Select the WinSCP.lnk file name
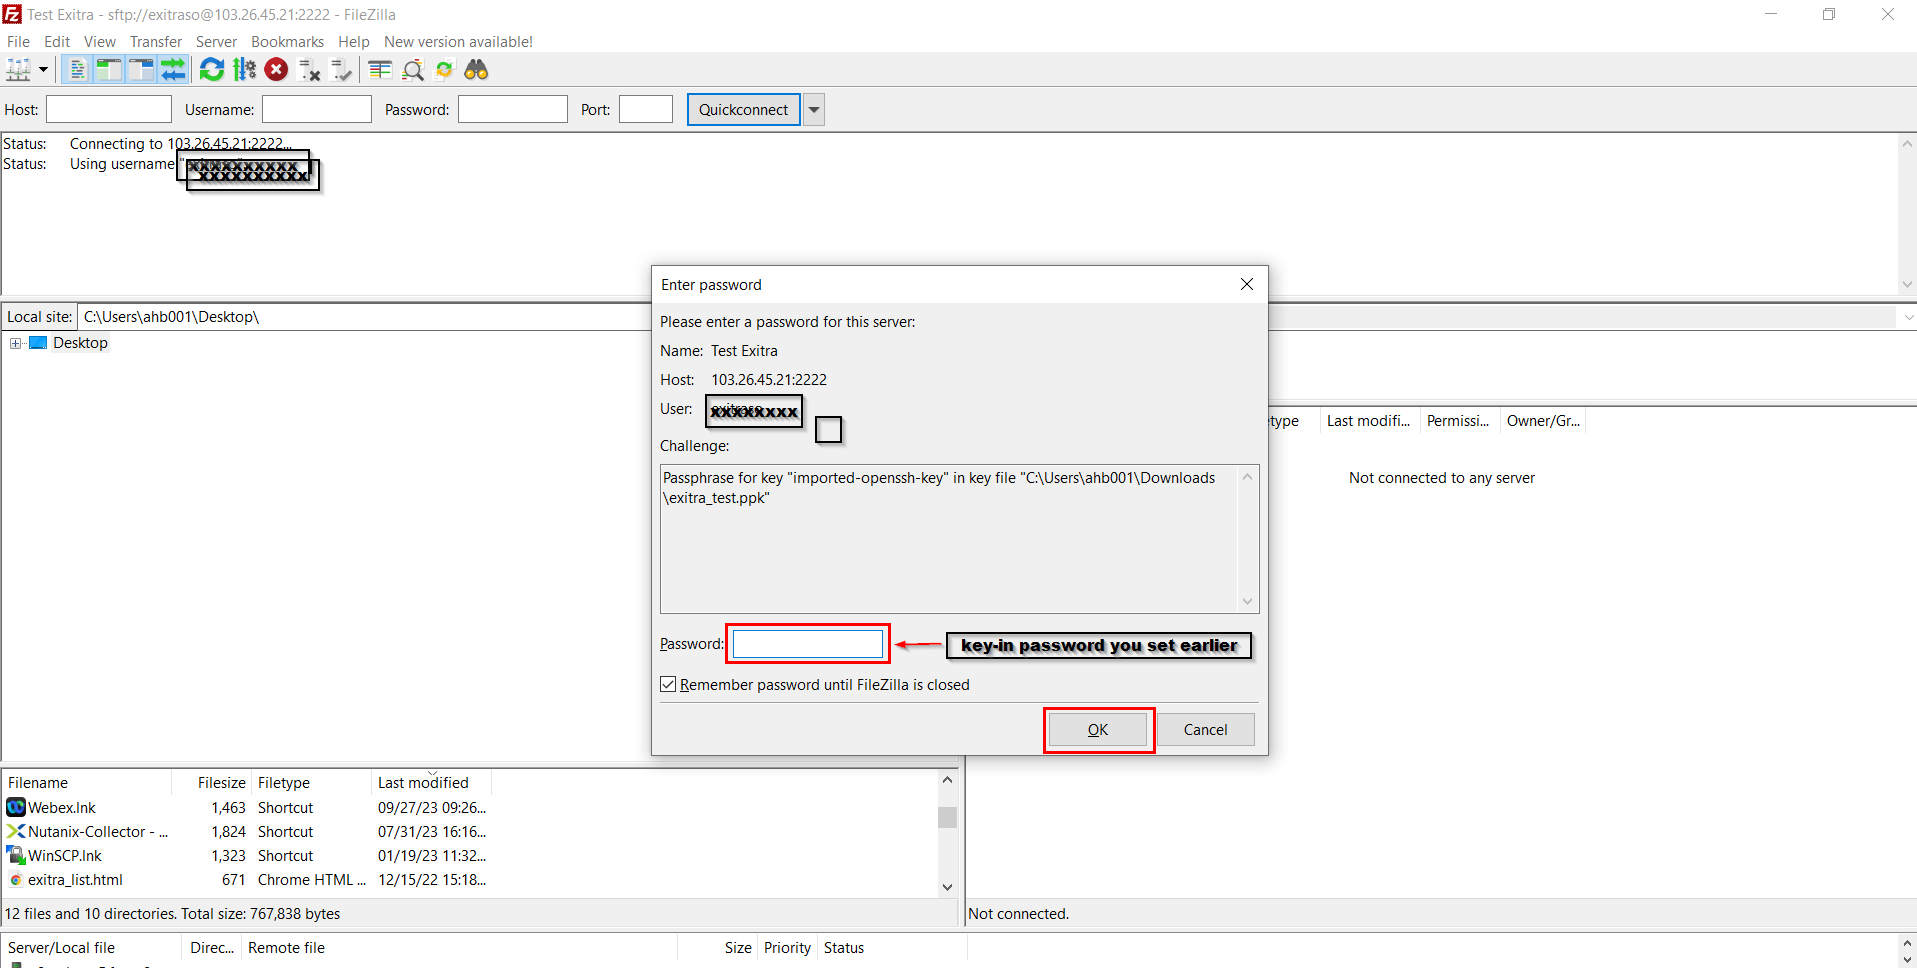This screenshot has height=968, width=1917. coord(65,856)
